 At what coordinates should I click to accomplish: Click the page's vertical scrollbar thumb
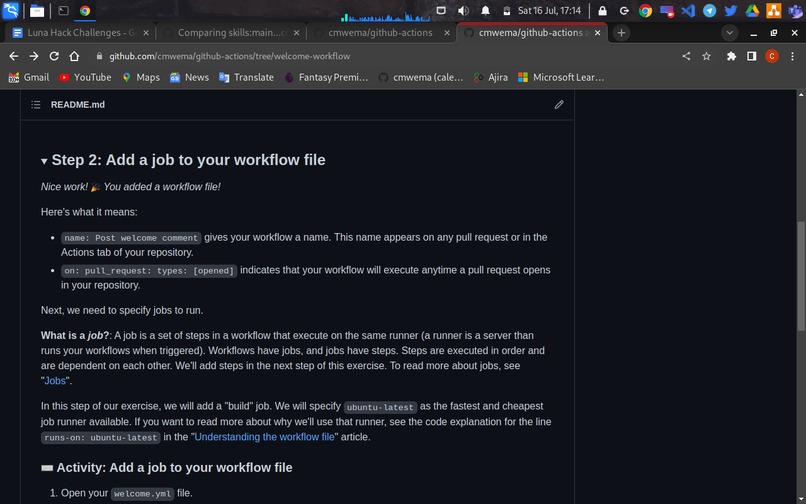[800, 276]
